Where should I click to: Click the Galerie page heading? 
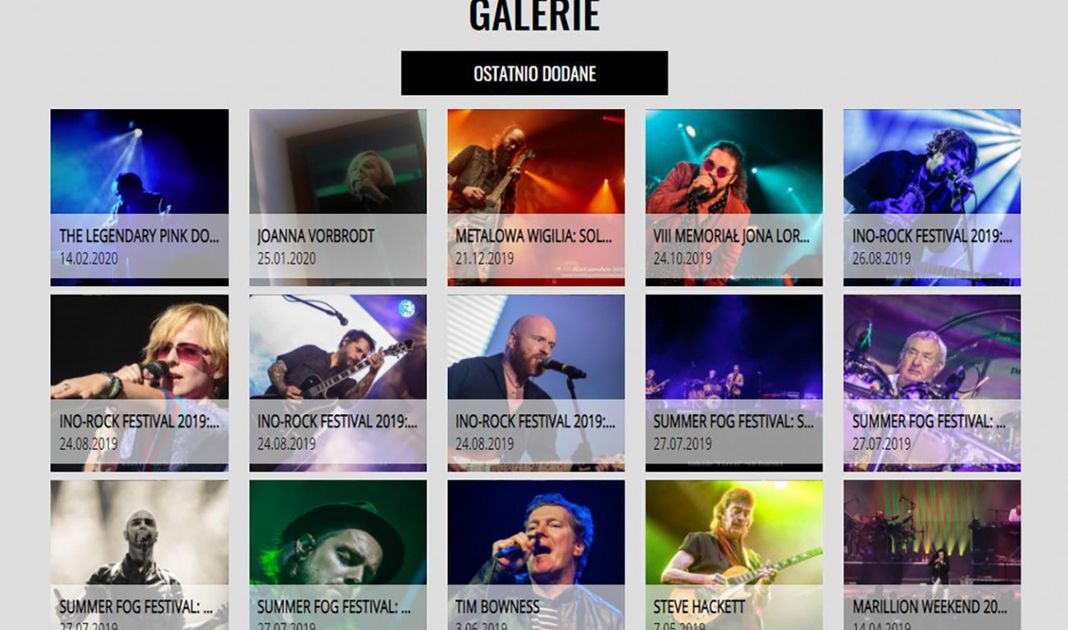coord(534,15)
